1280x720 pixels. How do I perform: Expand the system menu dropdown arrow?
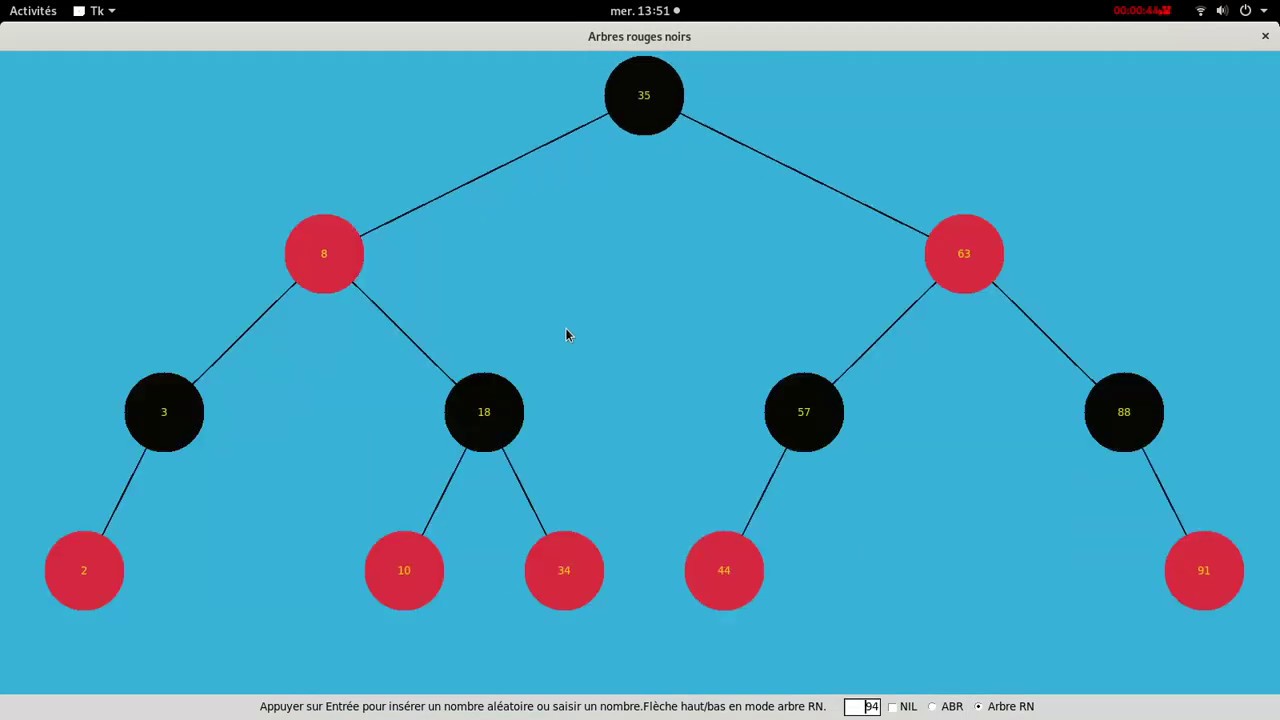pyautogui.click(x=1262, y=11)
